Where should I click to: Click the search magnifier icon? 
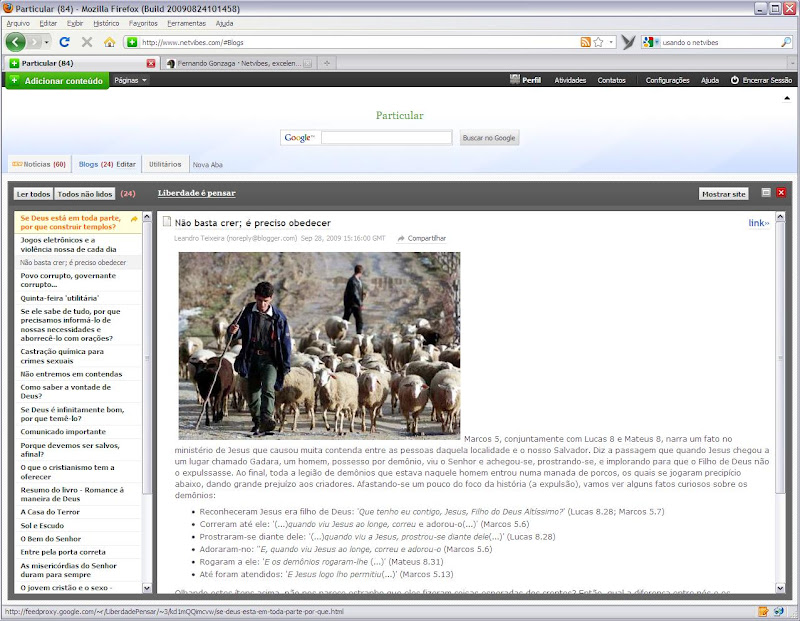point(786,42)
